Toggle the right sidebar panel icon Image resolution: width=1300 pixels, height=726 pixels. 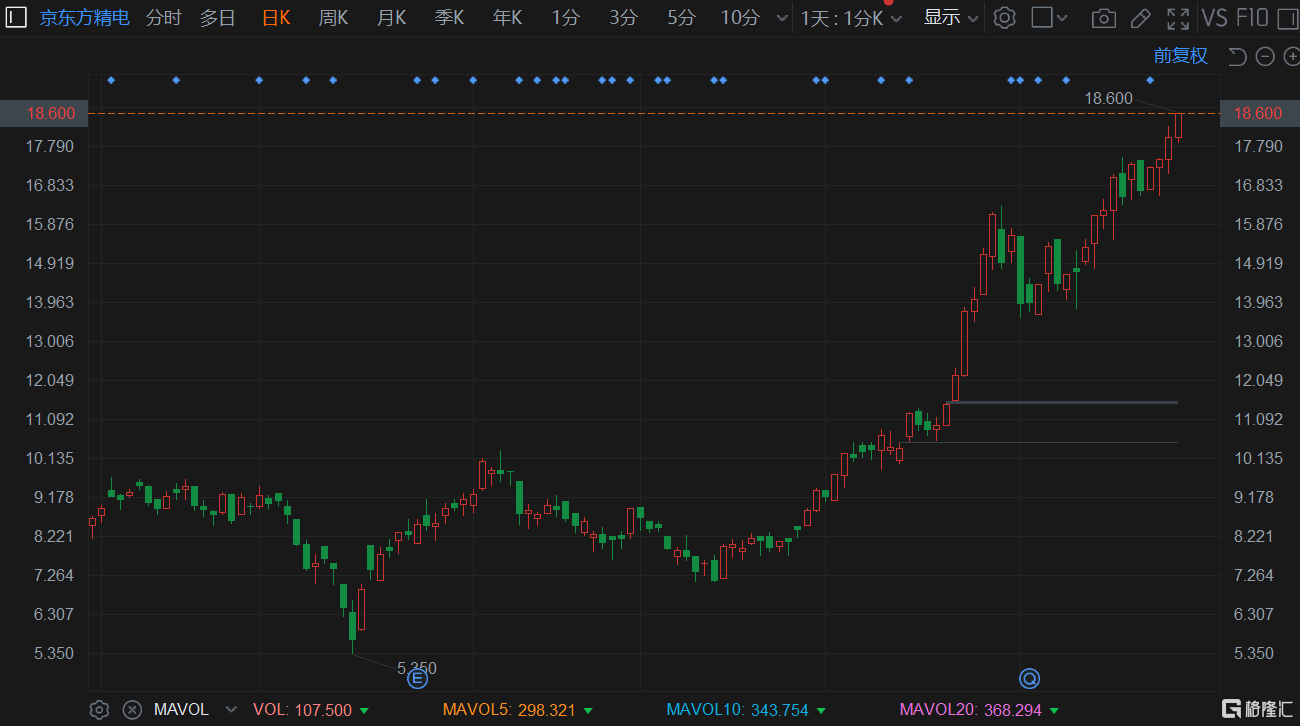[x=1286, y=17]
